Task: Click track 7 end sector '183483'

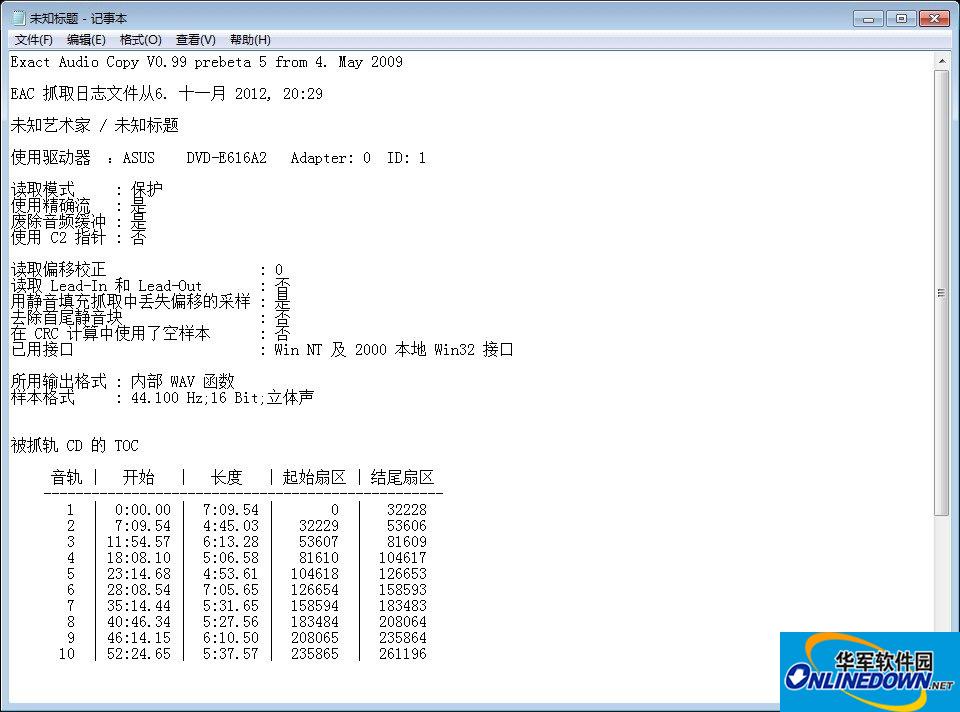Action: (403, 605)
